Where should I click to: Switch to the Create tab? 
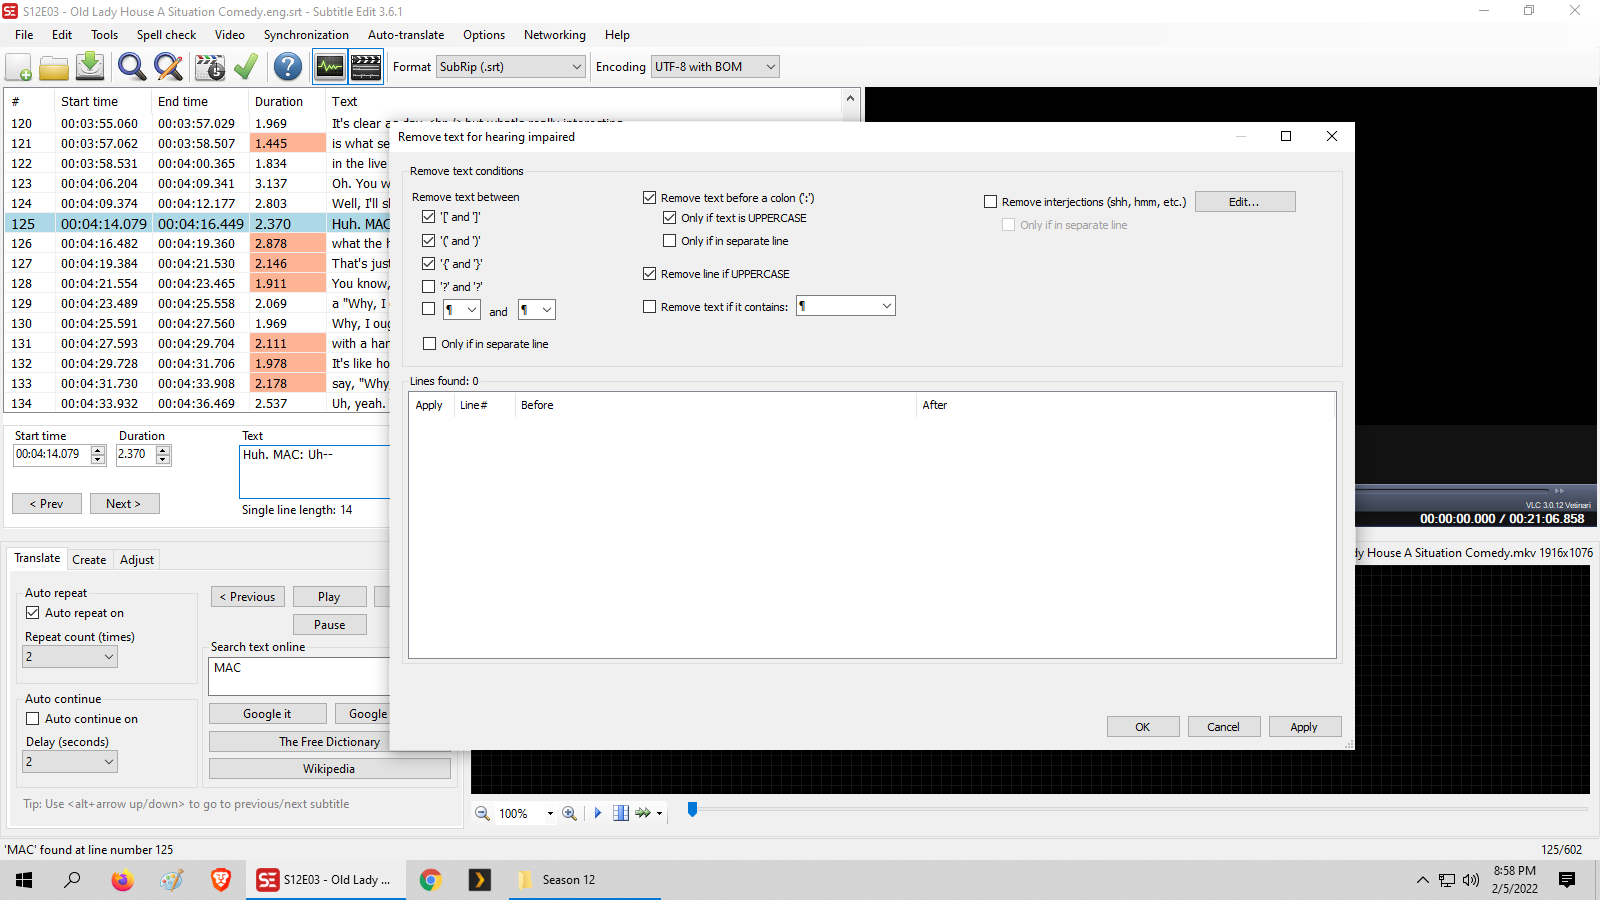point(89,559)
